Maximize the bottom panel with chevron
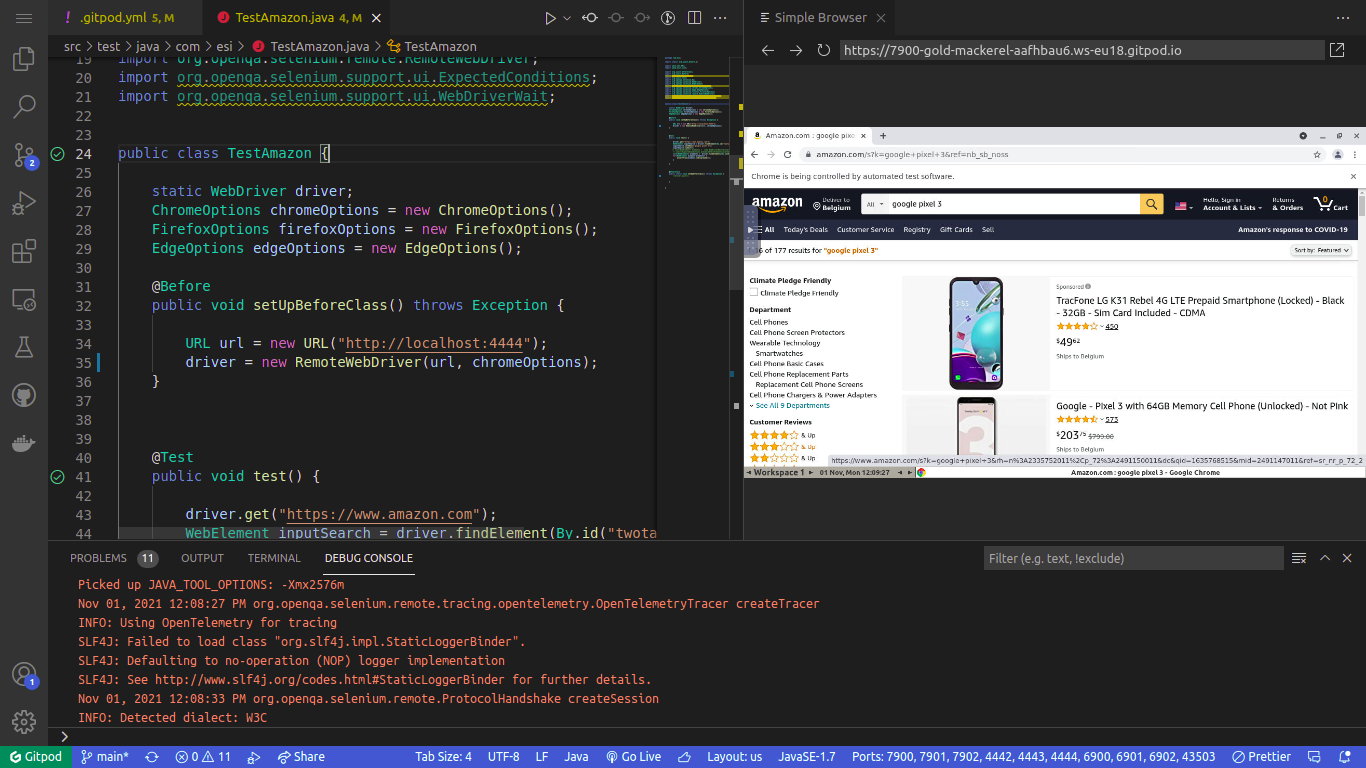Image resolution: width=1366 pixels, height=768 pixels. 1325,558
